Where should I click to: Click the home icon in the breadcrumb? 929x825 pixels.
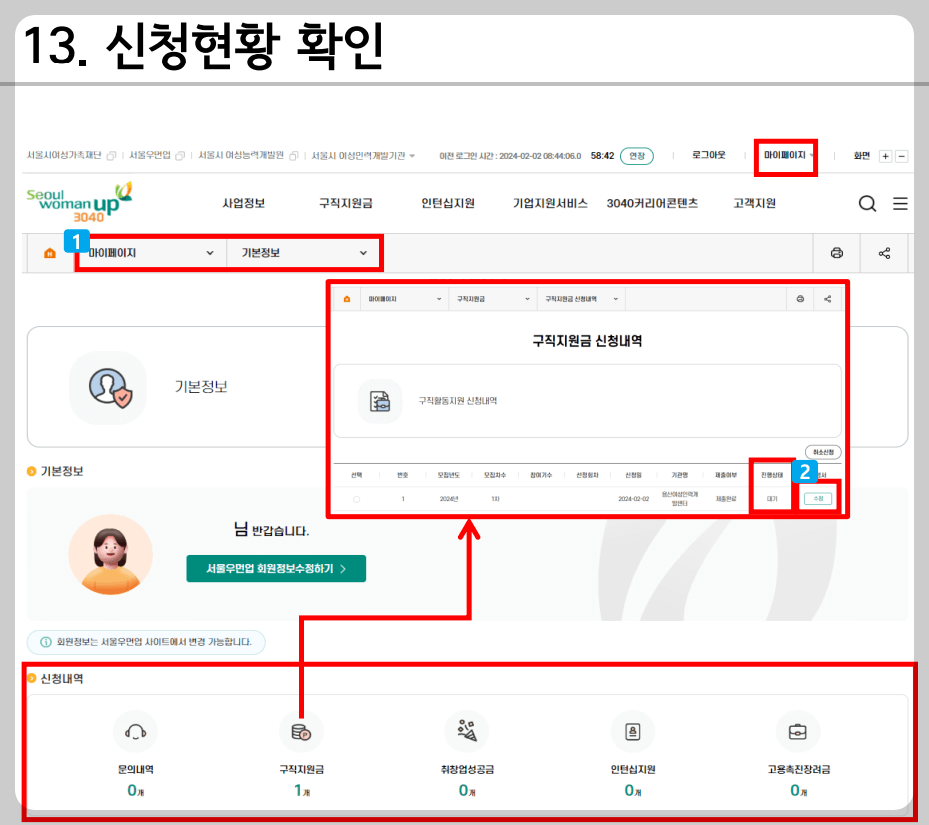tap(49, 253)
